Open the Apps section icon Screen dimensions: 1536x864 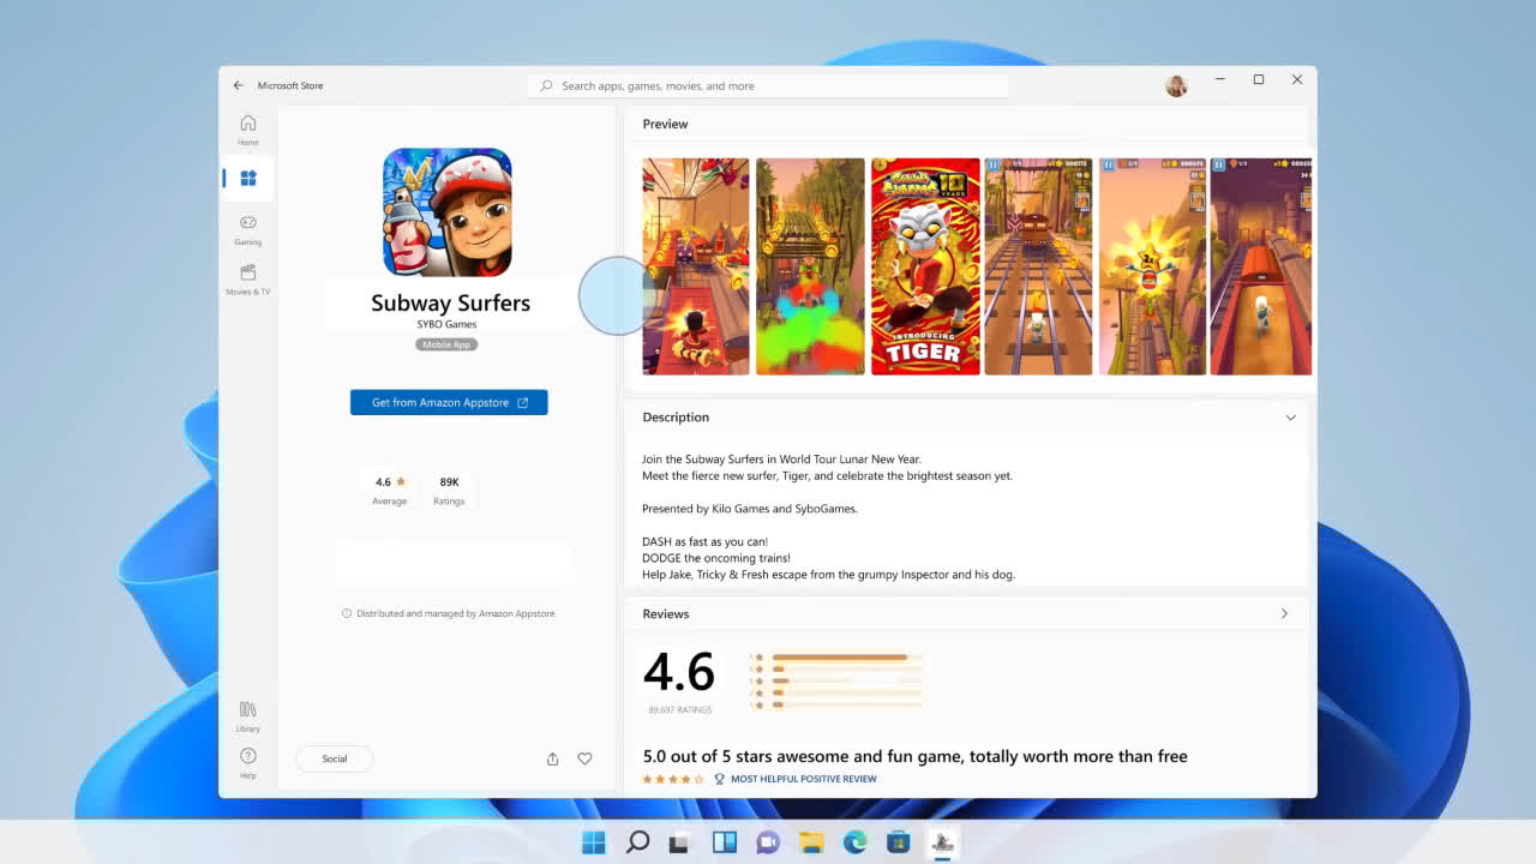click(x=247, y=178)
